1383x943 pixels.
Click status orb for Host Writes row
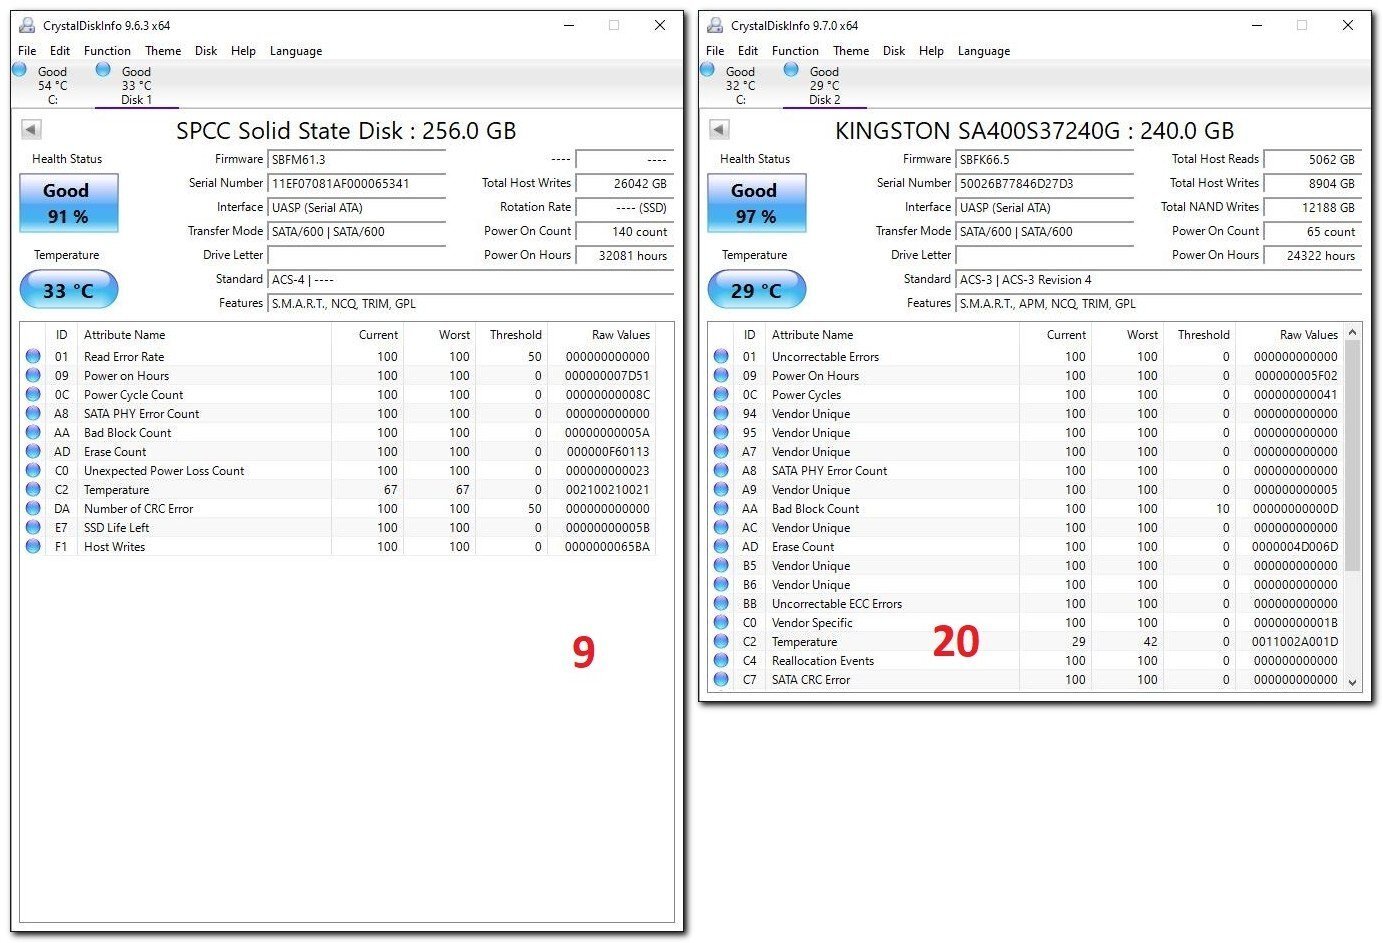33,546
